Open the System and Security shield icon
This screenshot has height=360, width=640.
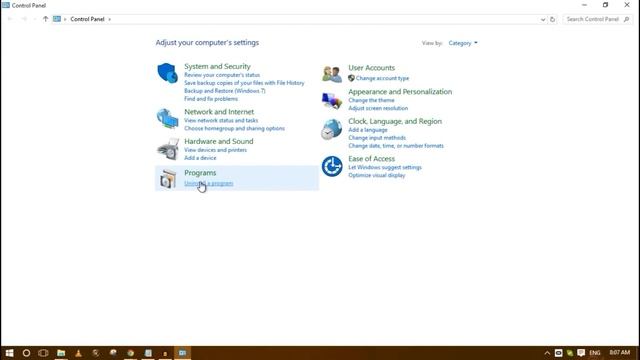point(167,73)
